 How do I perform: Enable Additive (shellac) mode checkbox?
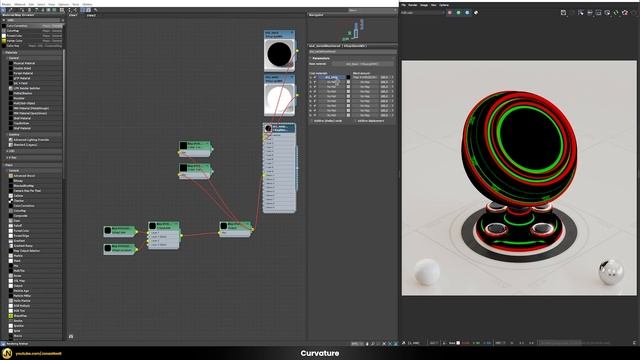coord(311,121)
